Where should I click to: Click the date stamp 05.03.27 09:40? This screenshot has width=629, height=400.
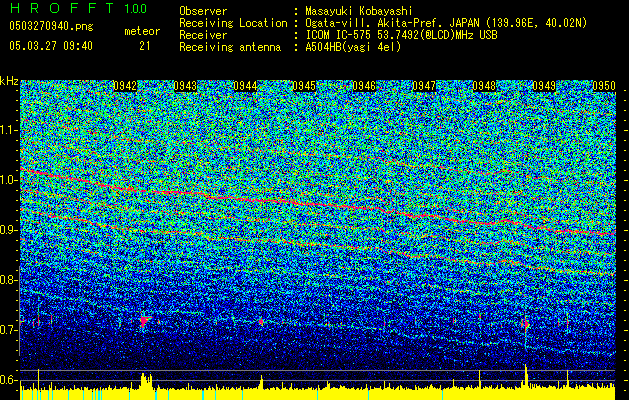click(x=51, y=46)
